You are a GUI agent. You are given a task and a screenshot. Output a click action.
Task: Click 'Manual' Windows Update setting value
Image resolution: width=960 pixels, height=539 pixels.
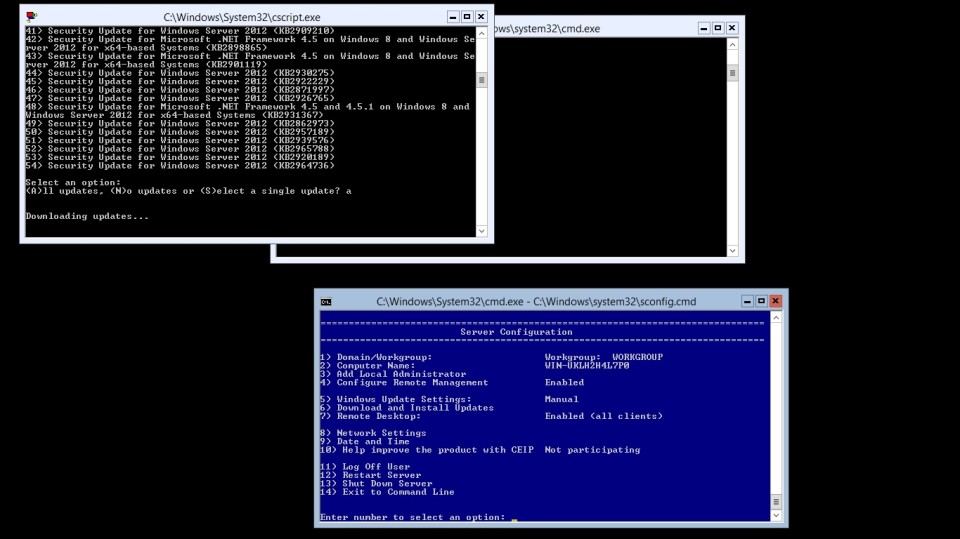[x=561, y=399]
